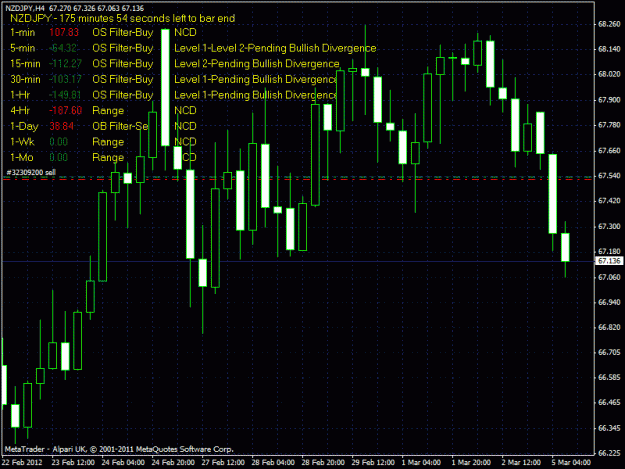Click the 1-Hr timeframe label
Screen dimensions: 625x469
(20, 95)
